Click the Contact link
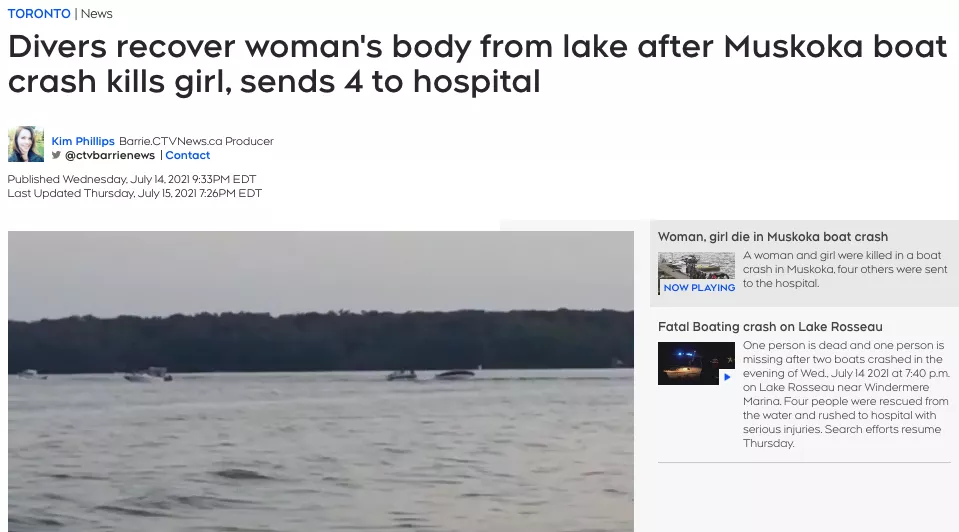959x532 pixels. (188, 155)
